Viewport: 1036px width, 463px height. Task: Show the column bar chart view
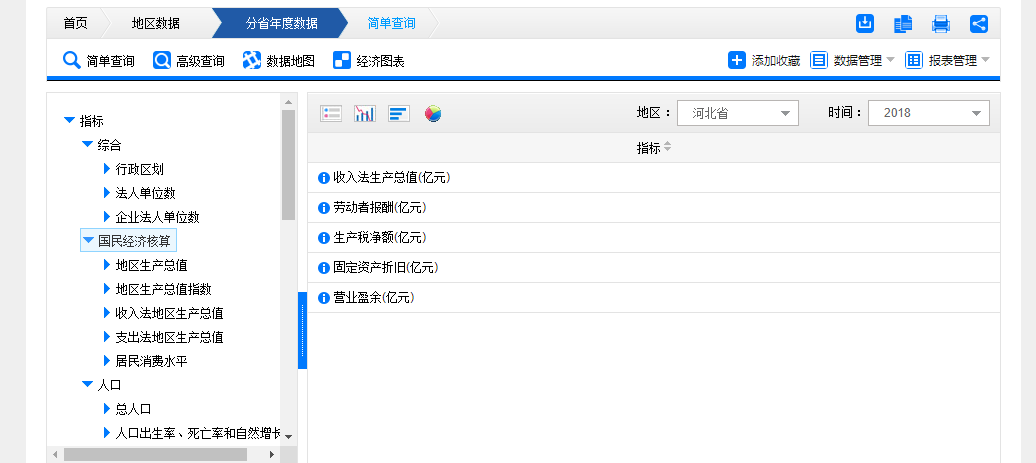(365, 114)
